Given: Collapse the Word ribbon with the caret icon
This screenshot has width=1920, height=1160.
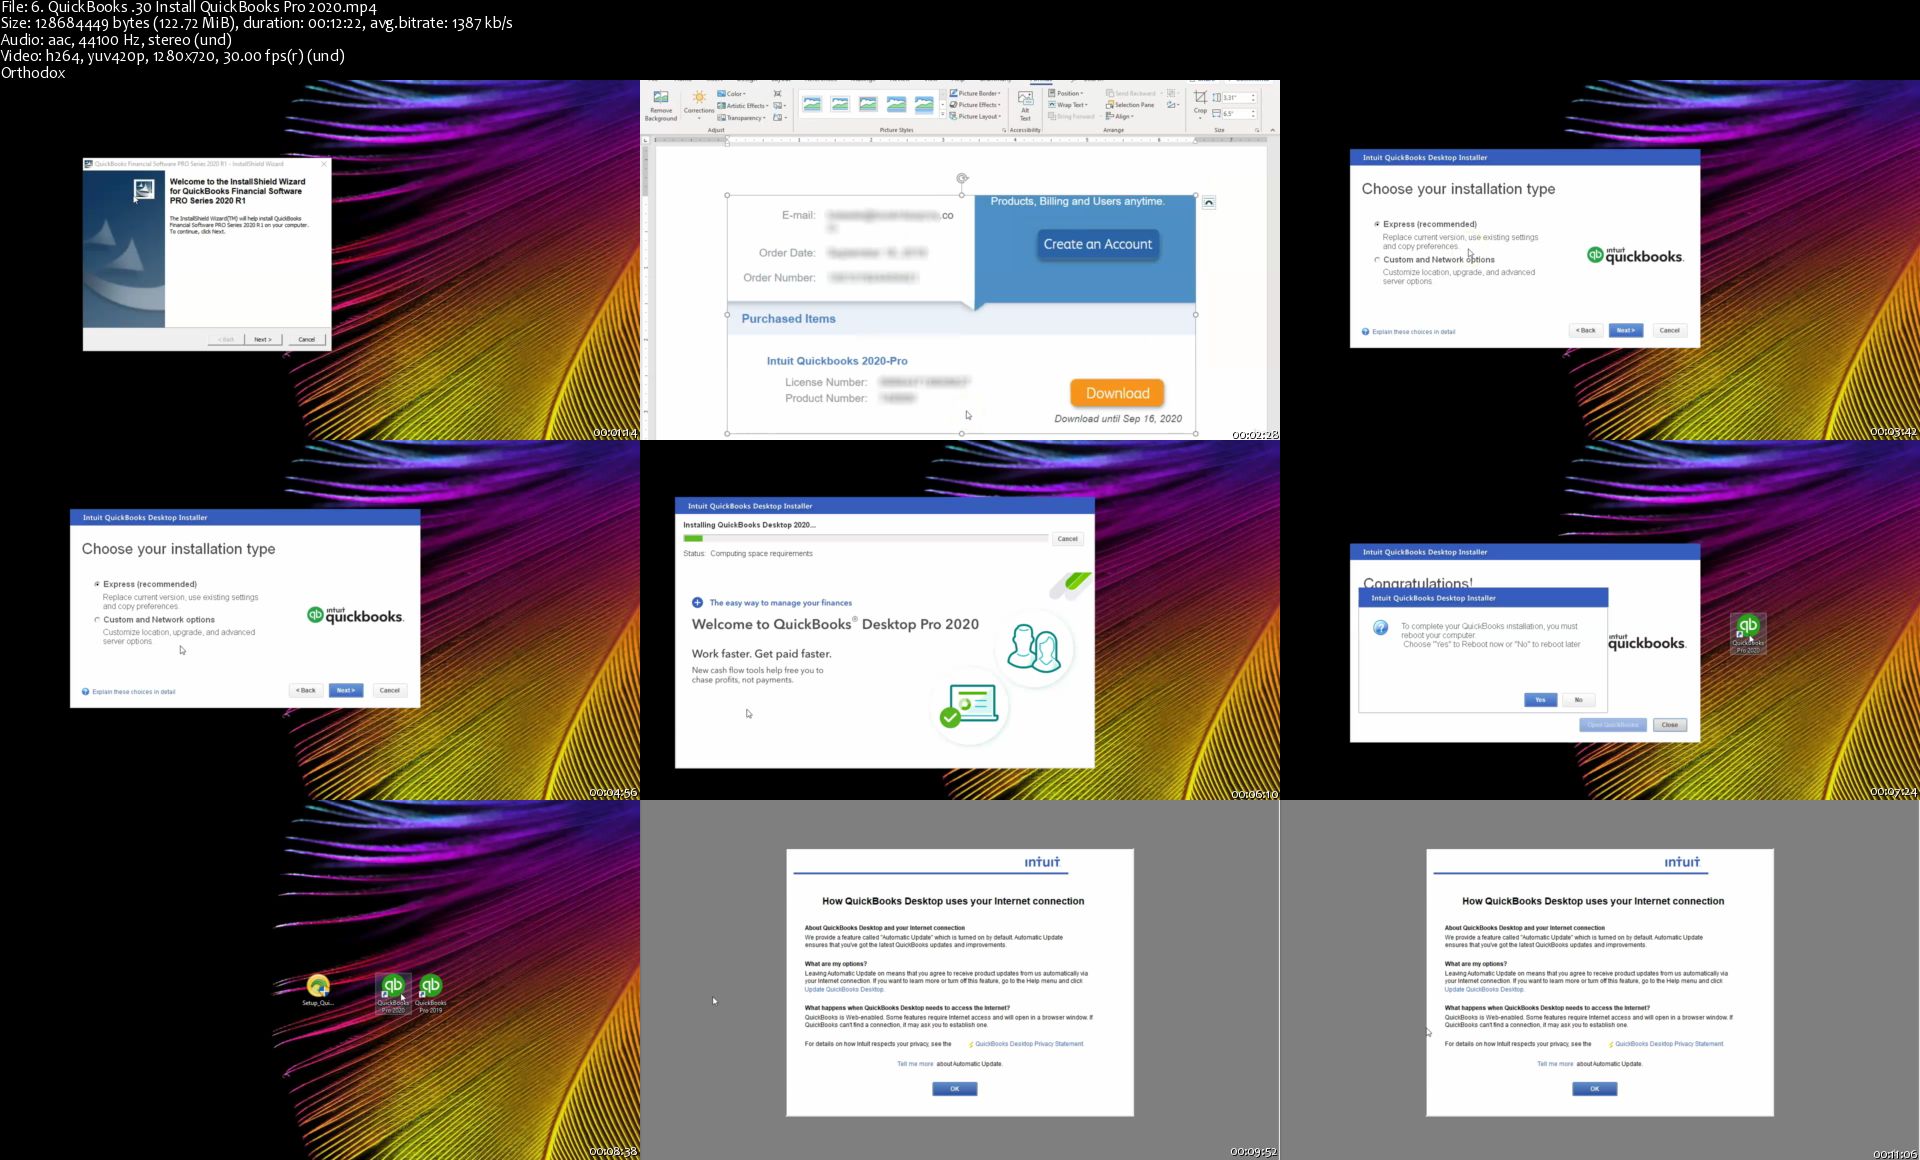Looking at the screenshot, I should click(x=1272, y=130).
